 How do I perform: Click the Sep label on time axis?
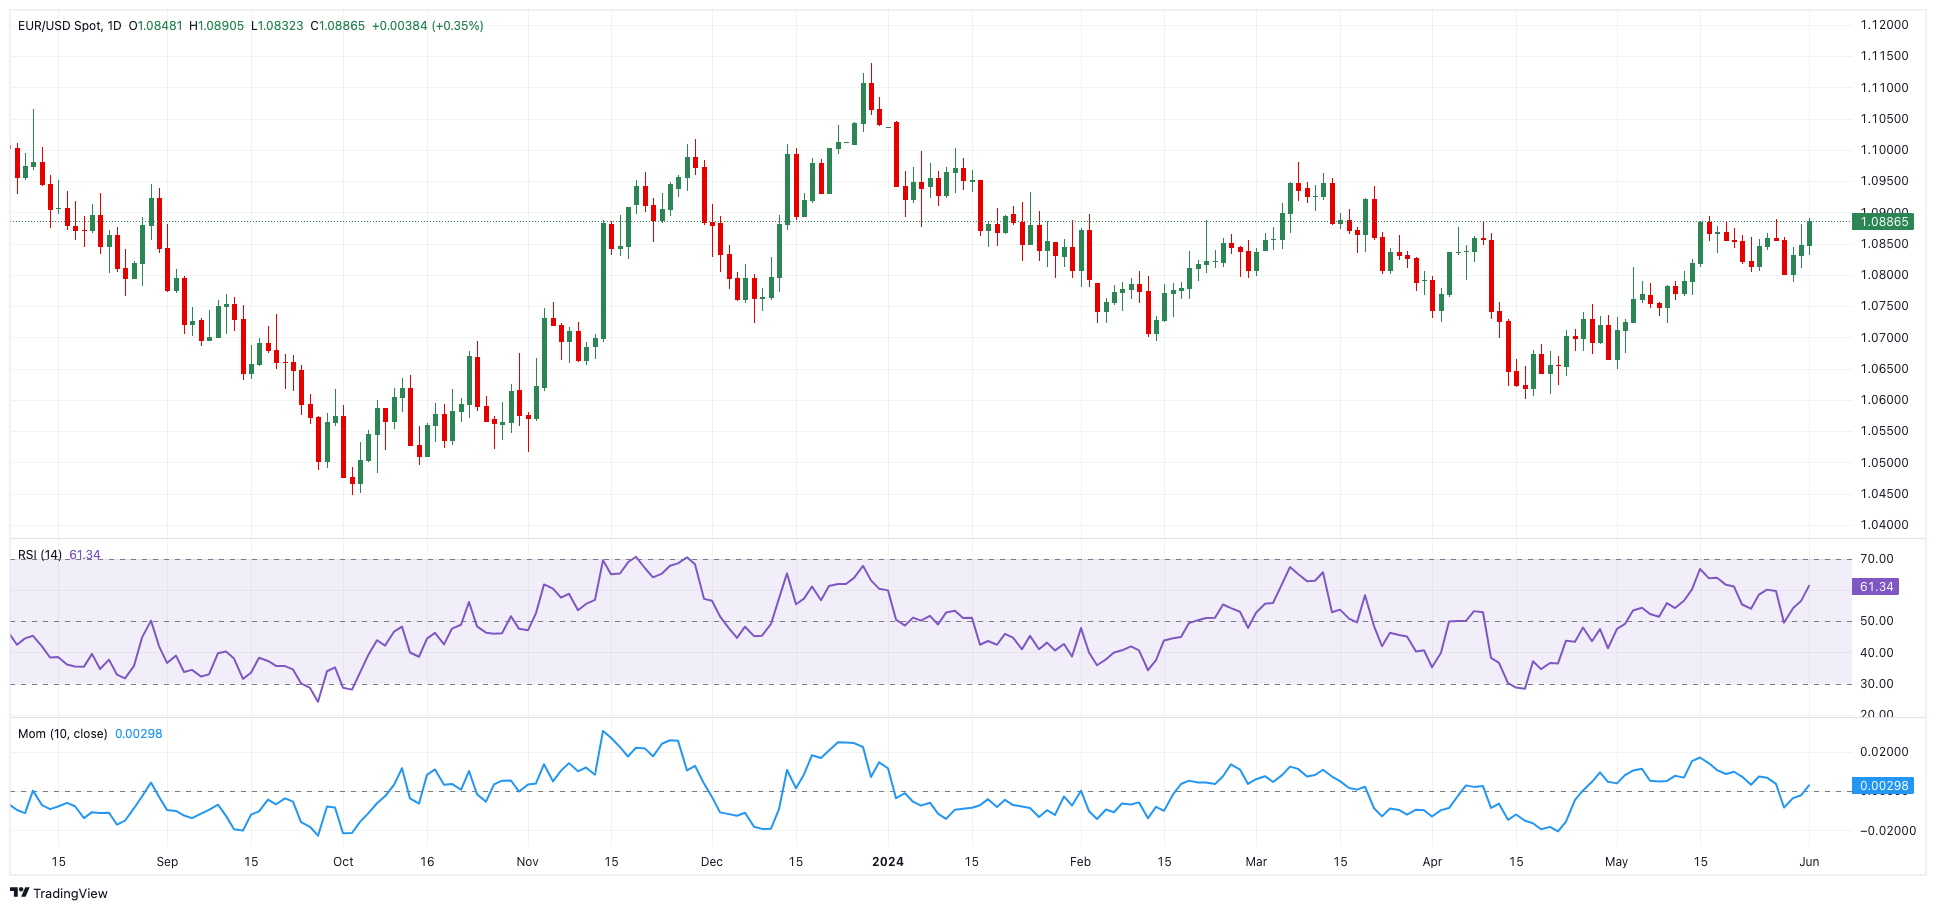click(167, 862)
